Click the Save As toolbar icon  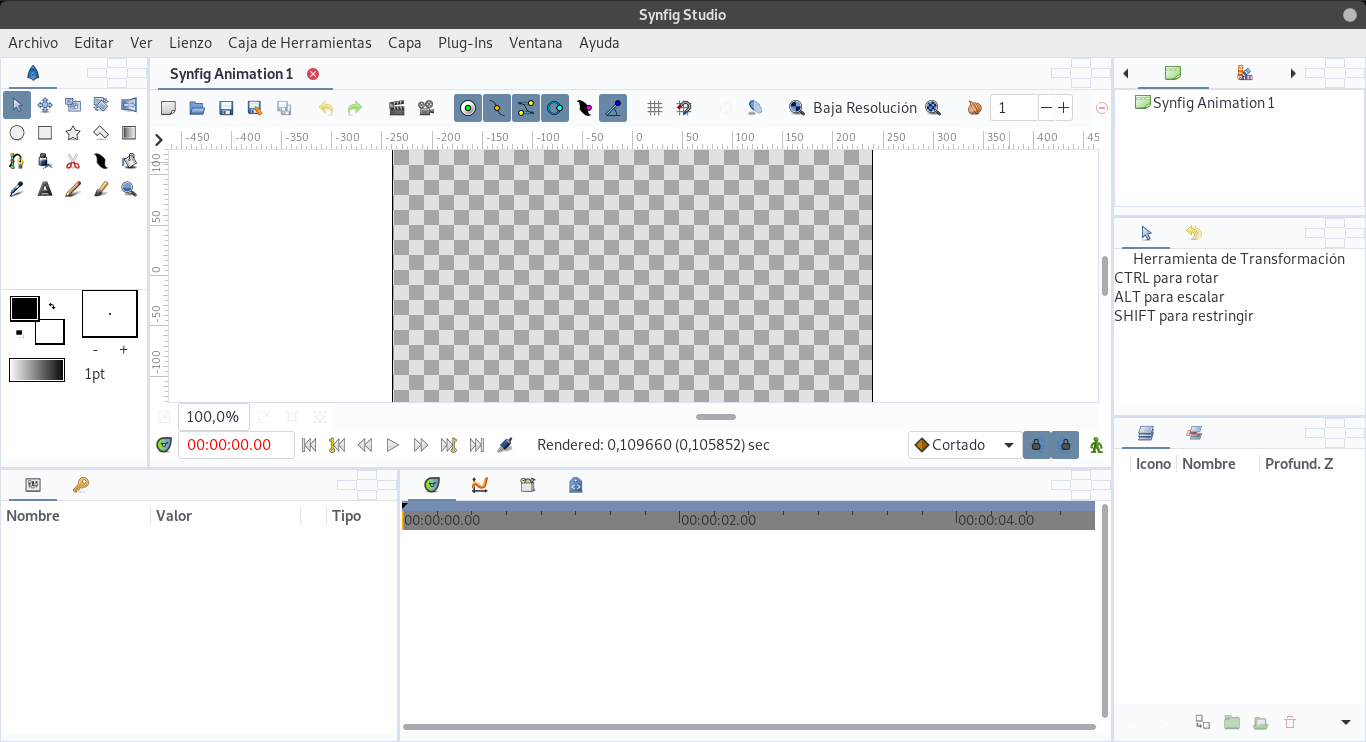pos(255,108)
